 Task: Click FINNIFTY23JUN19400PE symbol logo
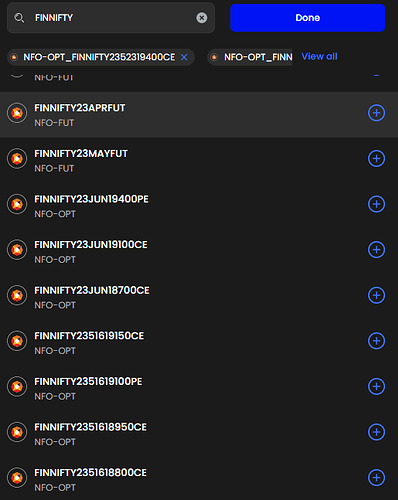click(17, 204)
